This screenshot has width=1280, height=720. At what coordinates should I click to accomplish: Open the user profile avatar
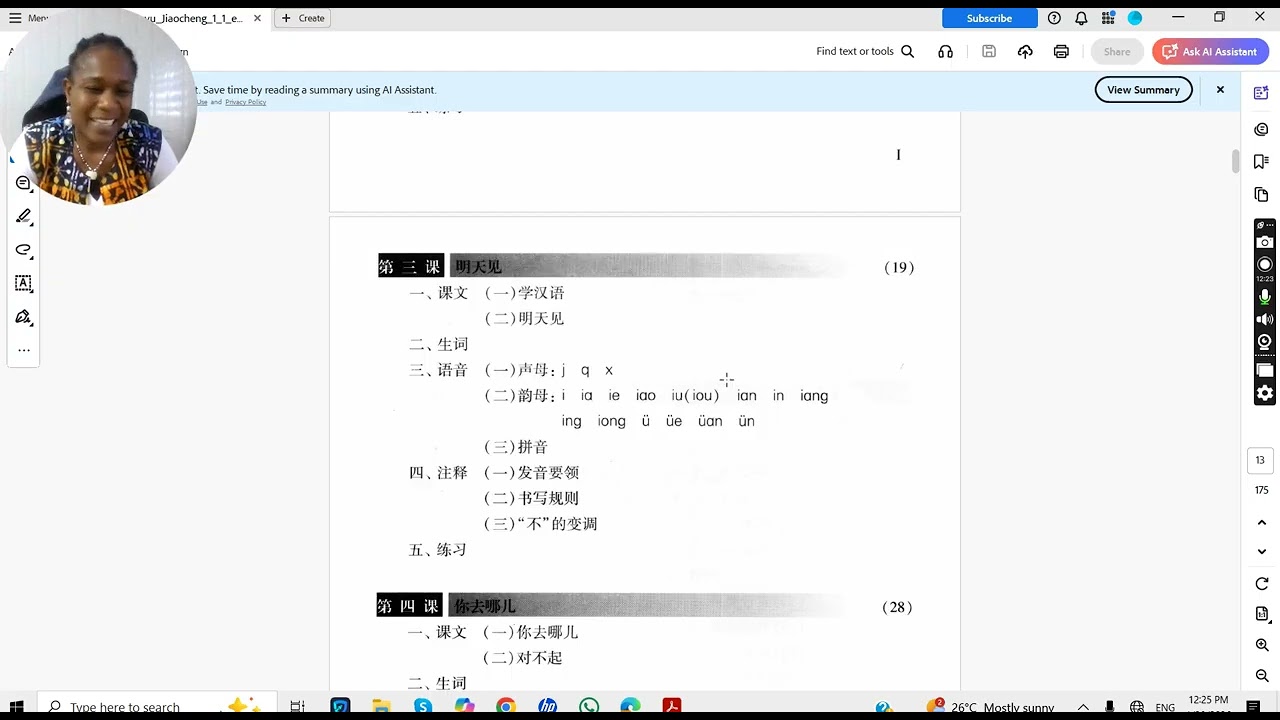tap(1135, 18)
